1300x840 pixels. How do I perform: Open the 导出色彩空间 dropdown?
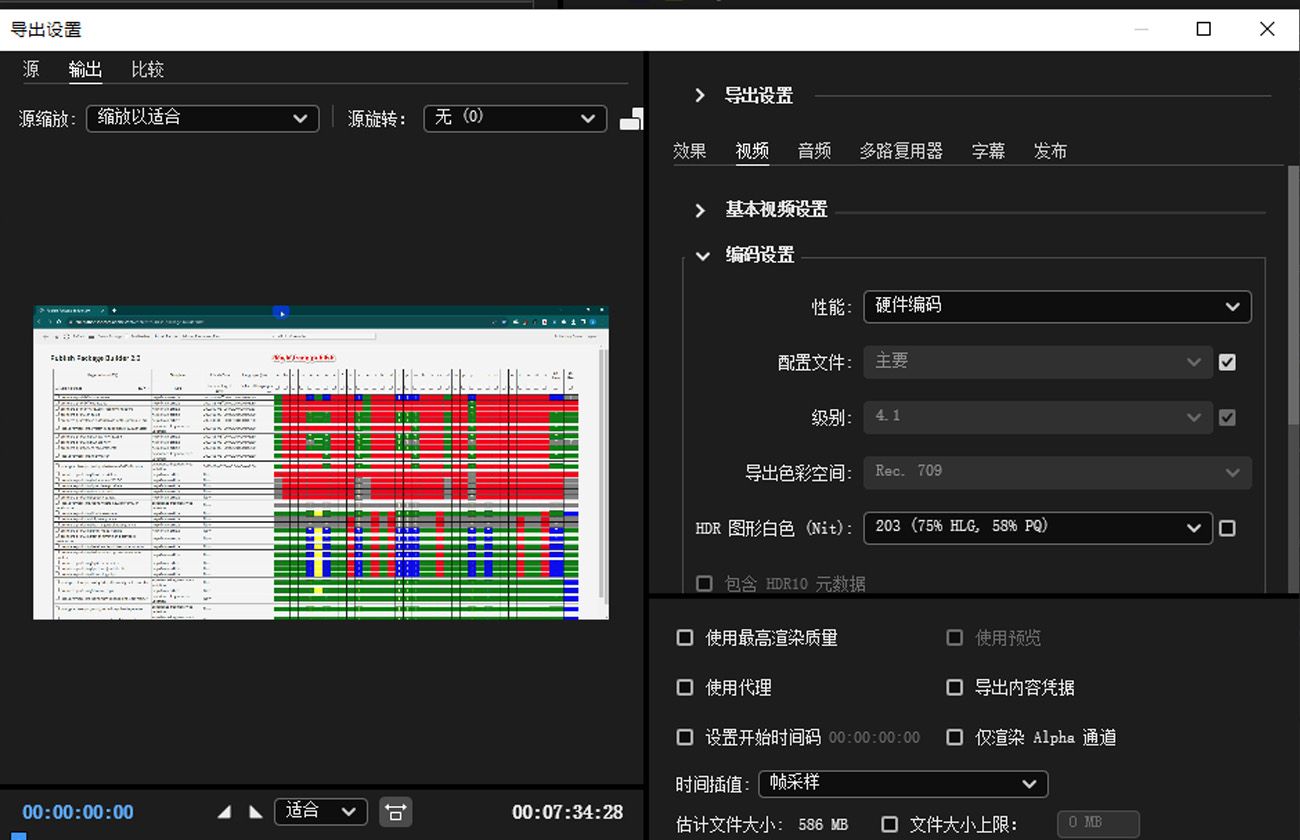point(1057,472)
